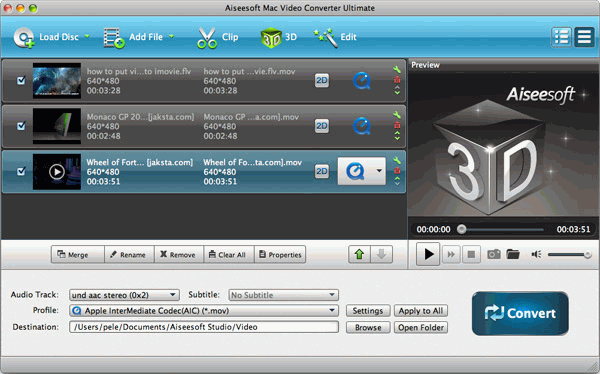Image resolution: width=600 pixels, height=374 pixels.
Task: Uncheck the Monaco GP video checkbox
Action: click(21, 126)
